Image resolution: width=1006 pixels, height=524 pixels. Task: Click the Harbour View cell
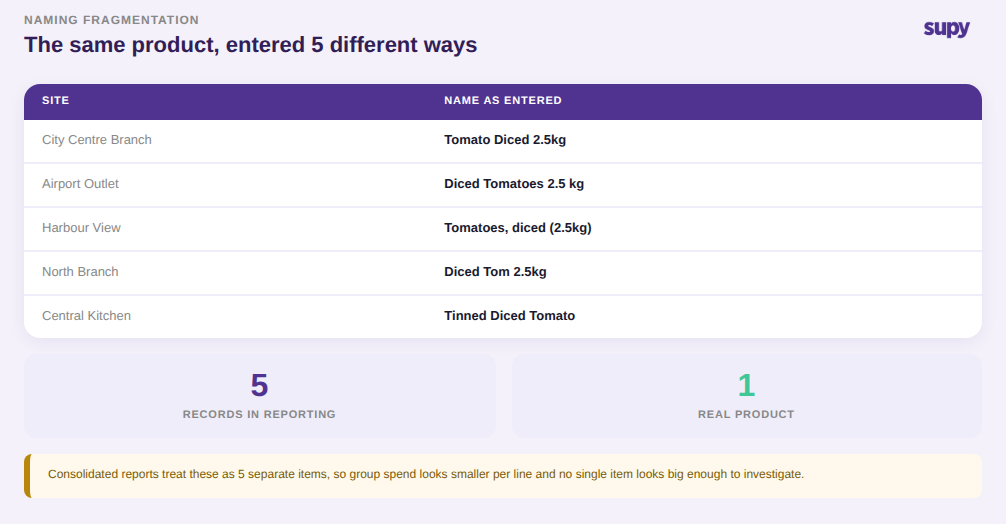[x=81, y=228]
